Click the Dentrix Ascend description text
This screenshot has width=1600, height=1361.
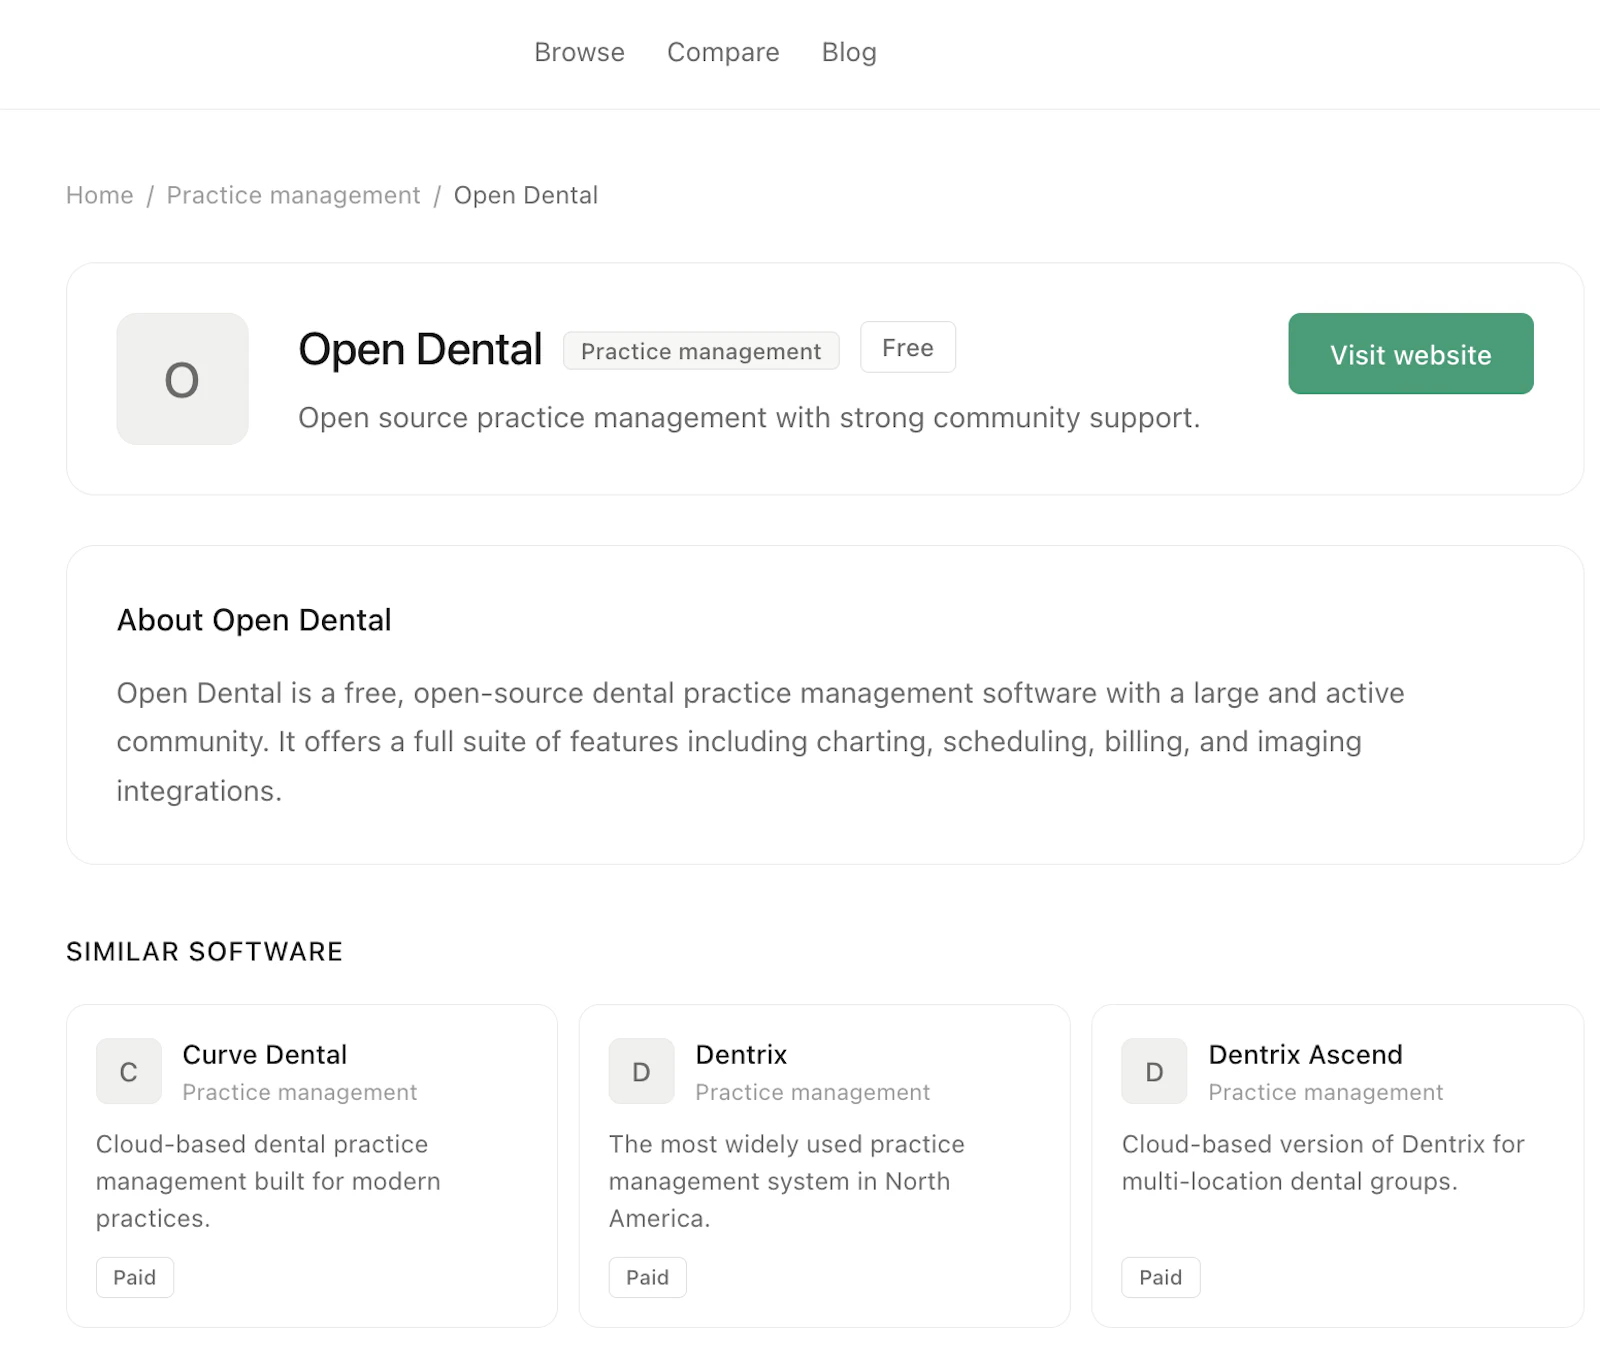tap(1323, 1163)
